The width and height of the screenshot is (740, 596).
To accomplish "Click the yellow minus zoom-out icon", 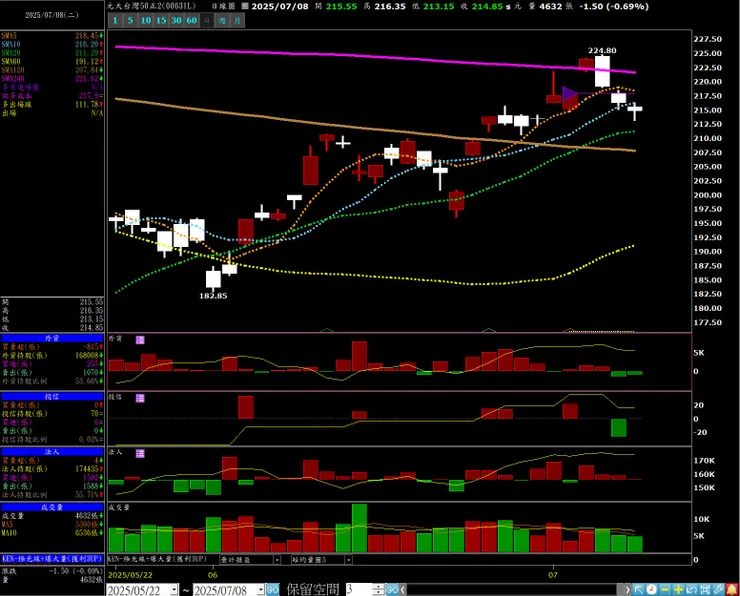I will pos(665,589).
